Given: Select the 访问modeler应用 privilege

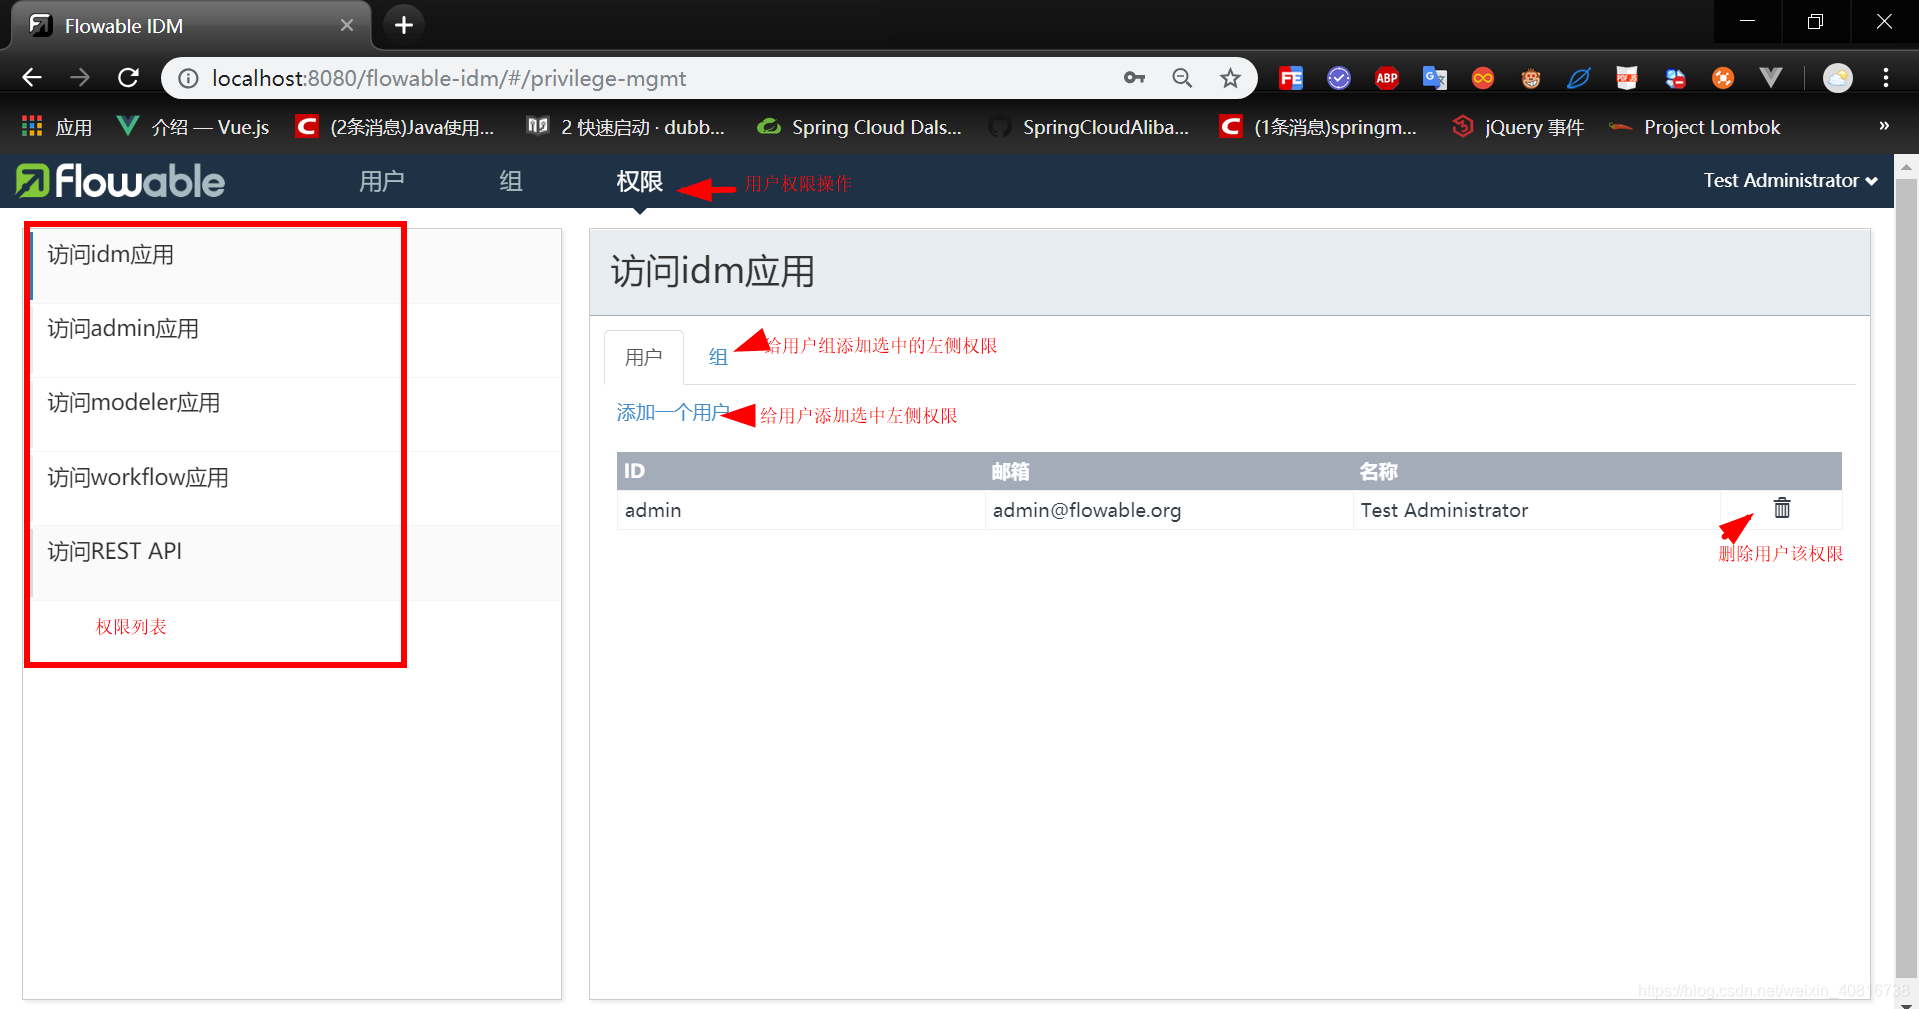Looking at the screenshot, I should (x=296, y=415).
